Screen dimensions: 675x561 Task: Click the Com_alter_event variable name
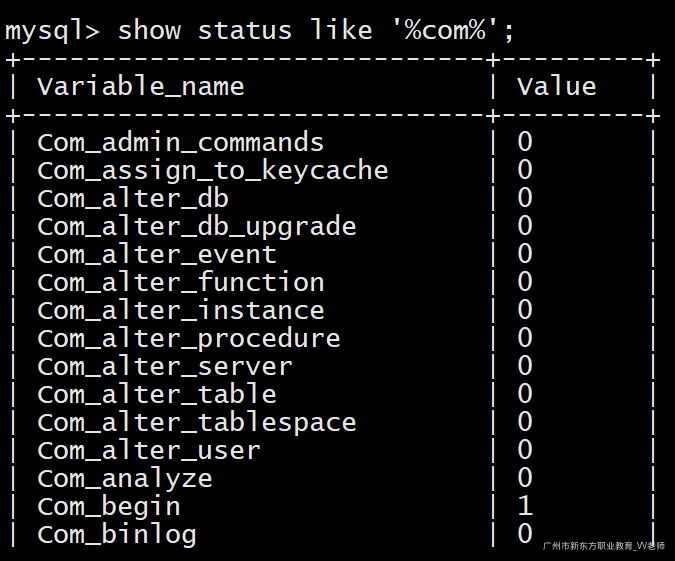click(157, 255)
